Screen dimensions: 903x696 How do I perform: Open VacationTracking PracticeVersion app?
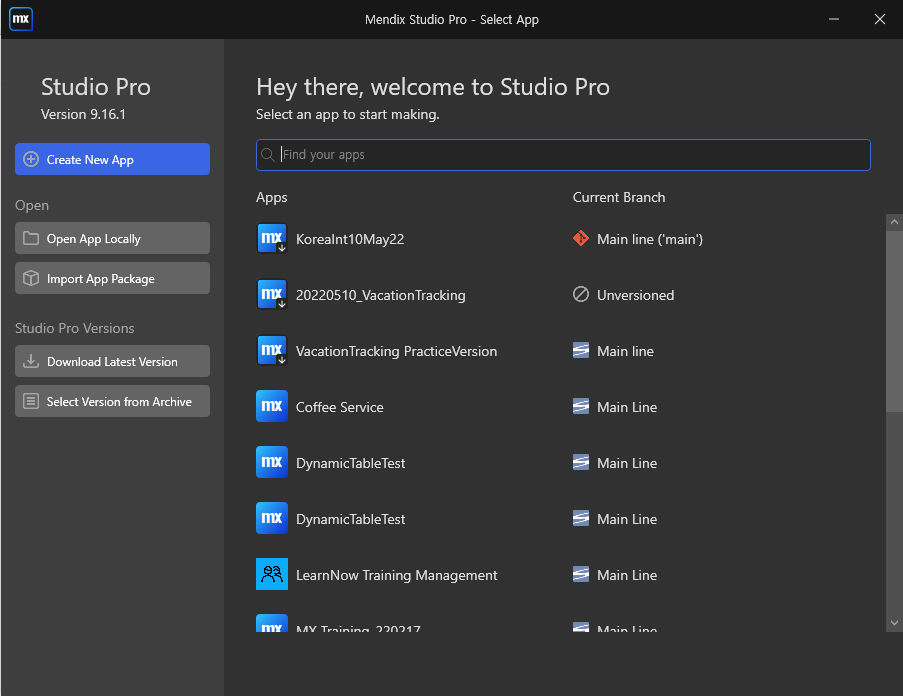click(x=396, y=351)
